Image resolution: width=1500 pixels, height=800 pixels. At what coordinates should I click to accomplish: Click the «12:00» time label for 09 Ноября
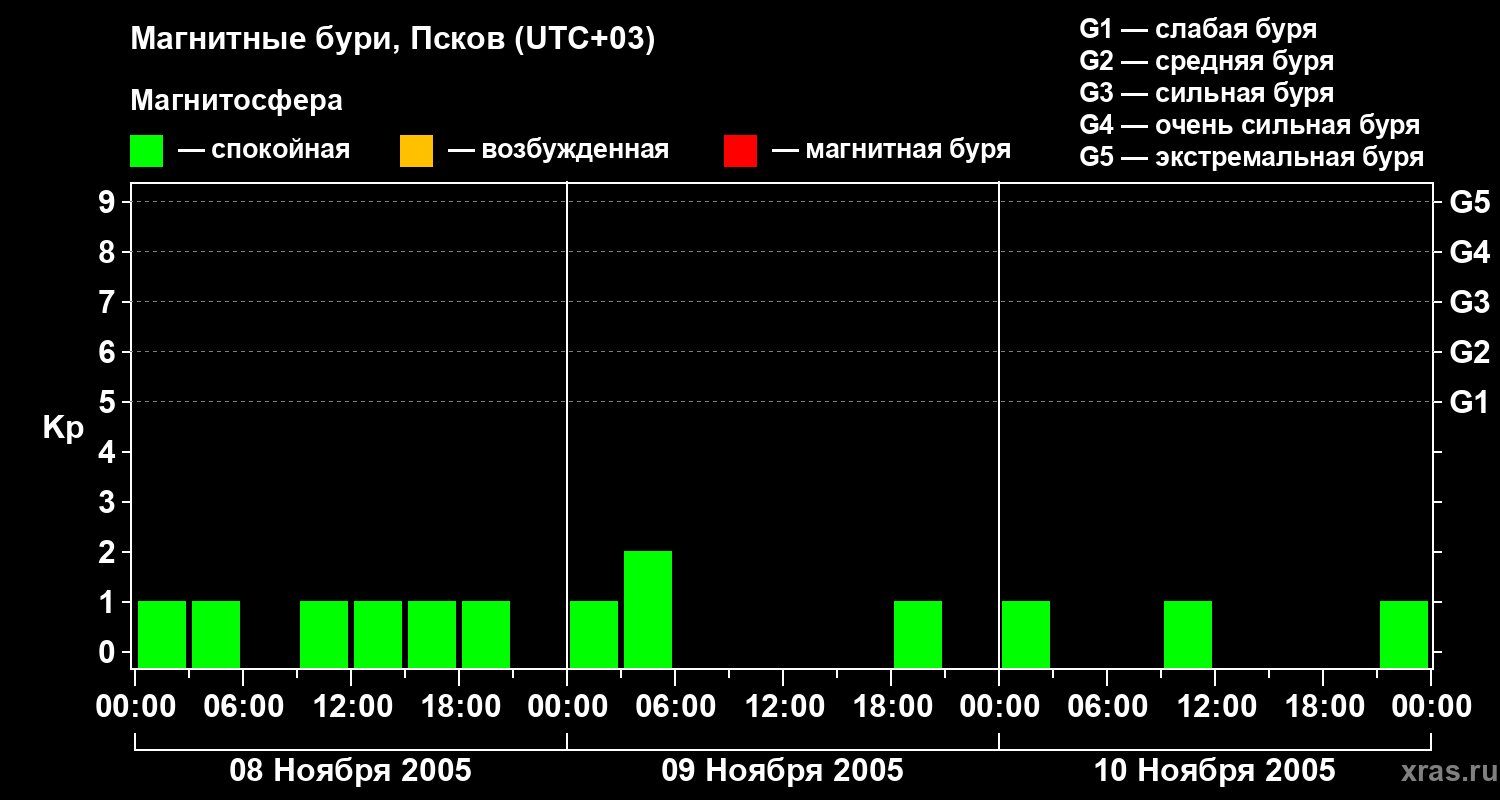[x=783, y=707]
